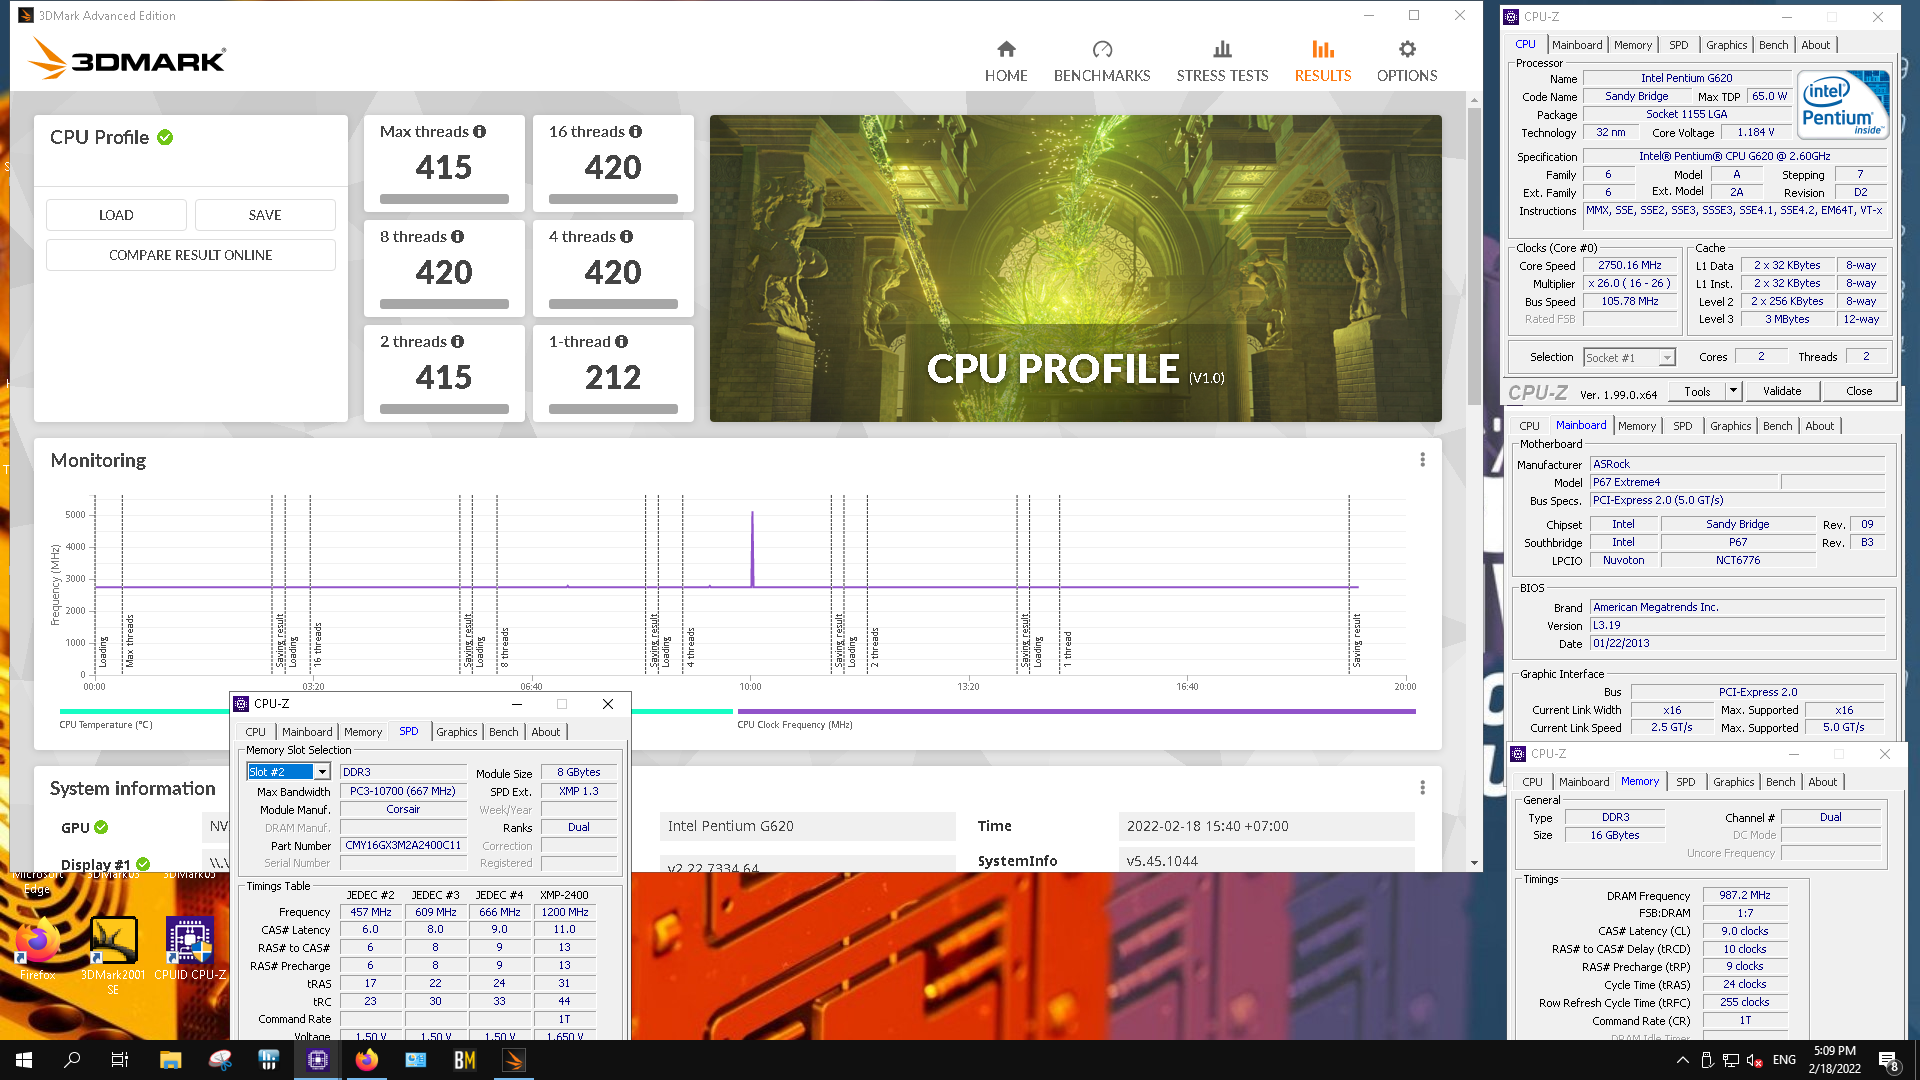
Task: Open taskbar Search
Action: point(72,1060)
